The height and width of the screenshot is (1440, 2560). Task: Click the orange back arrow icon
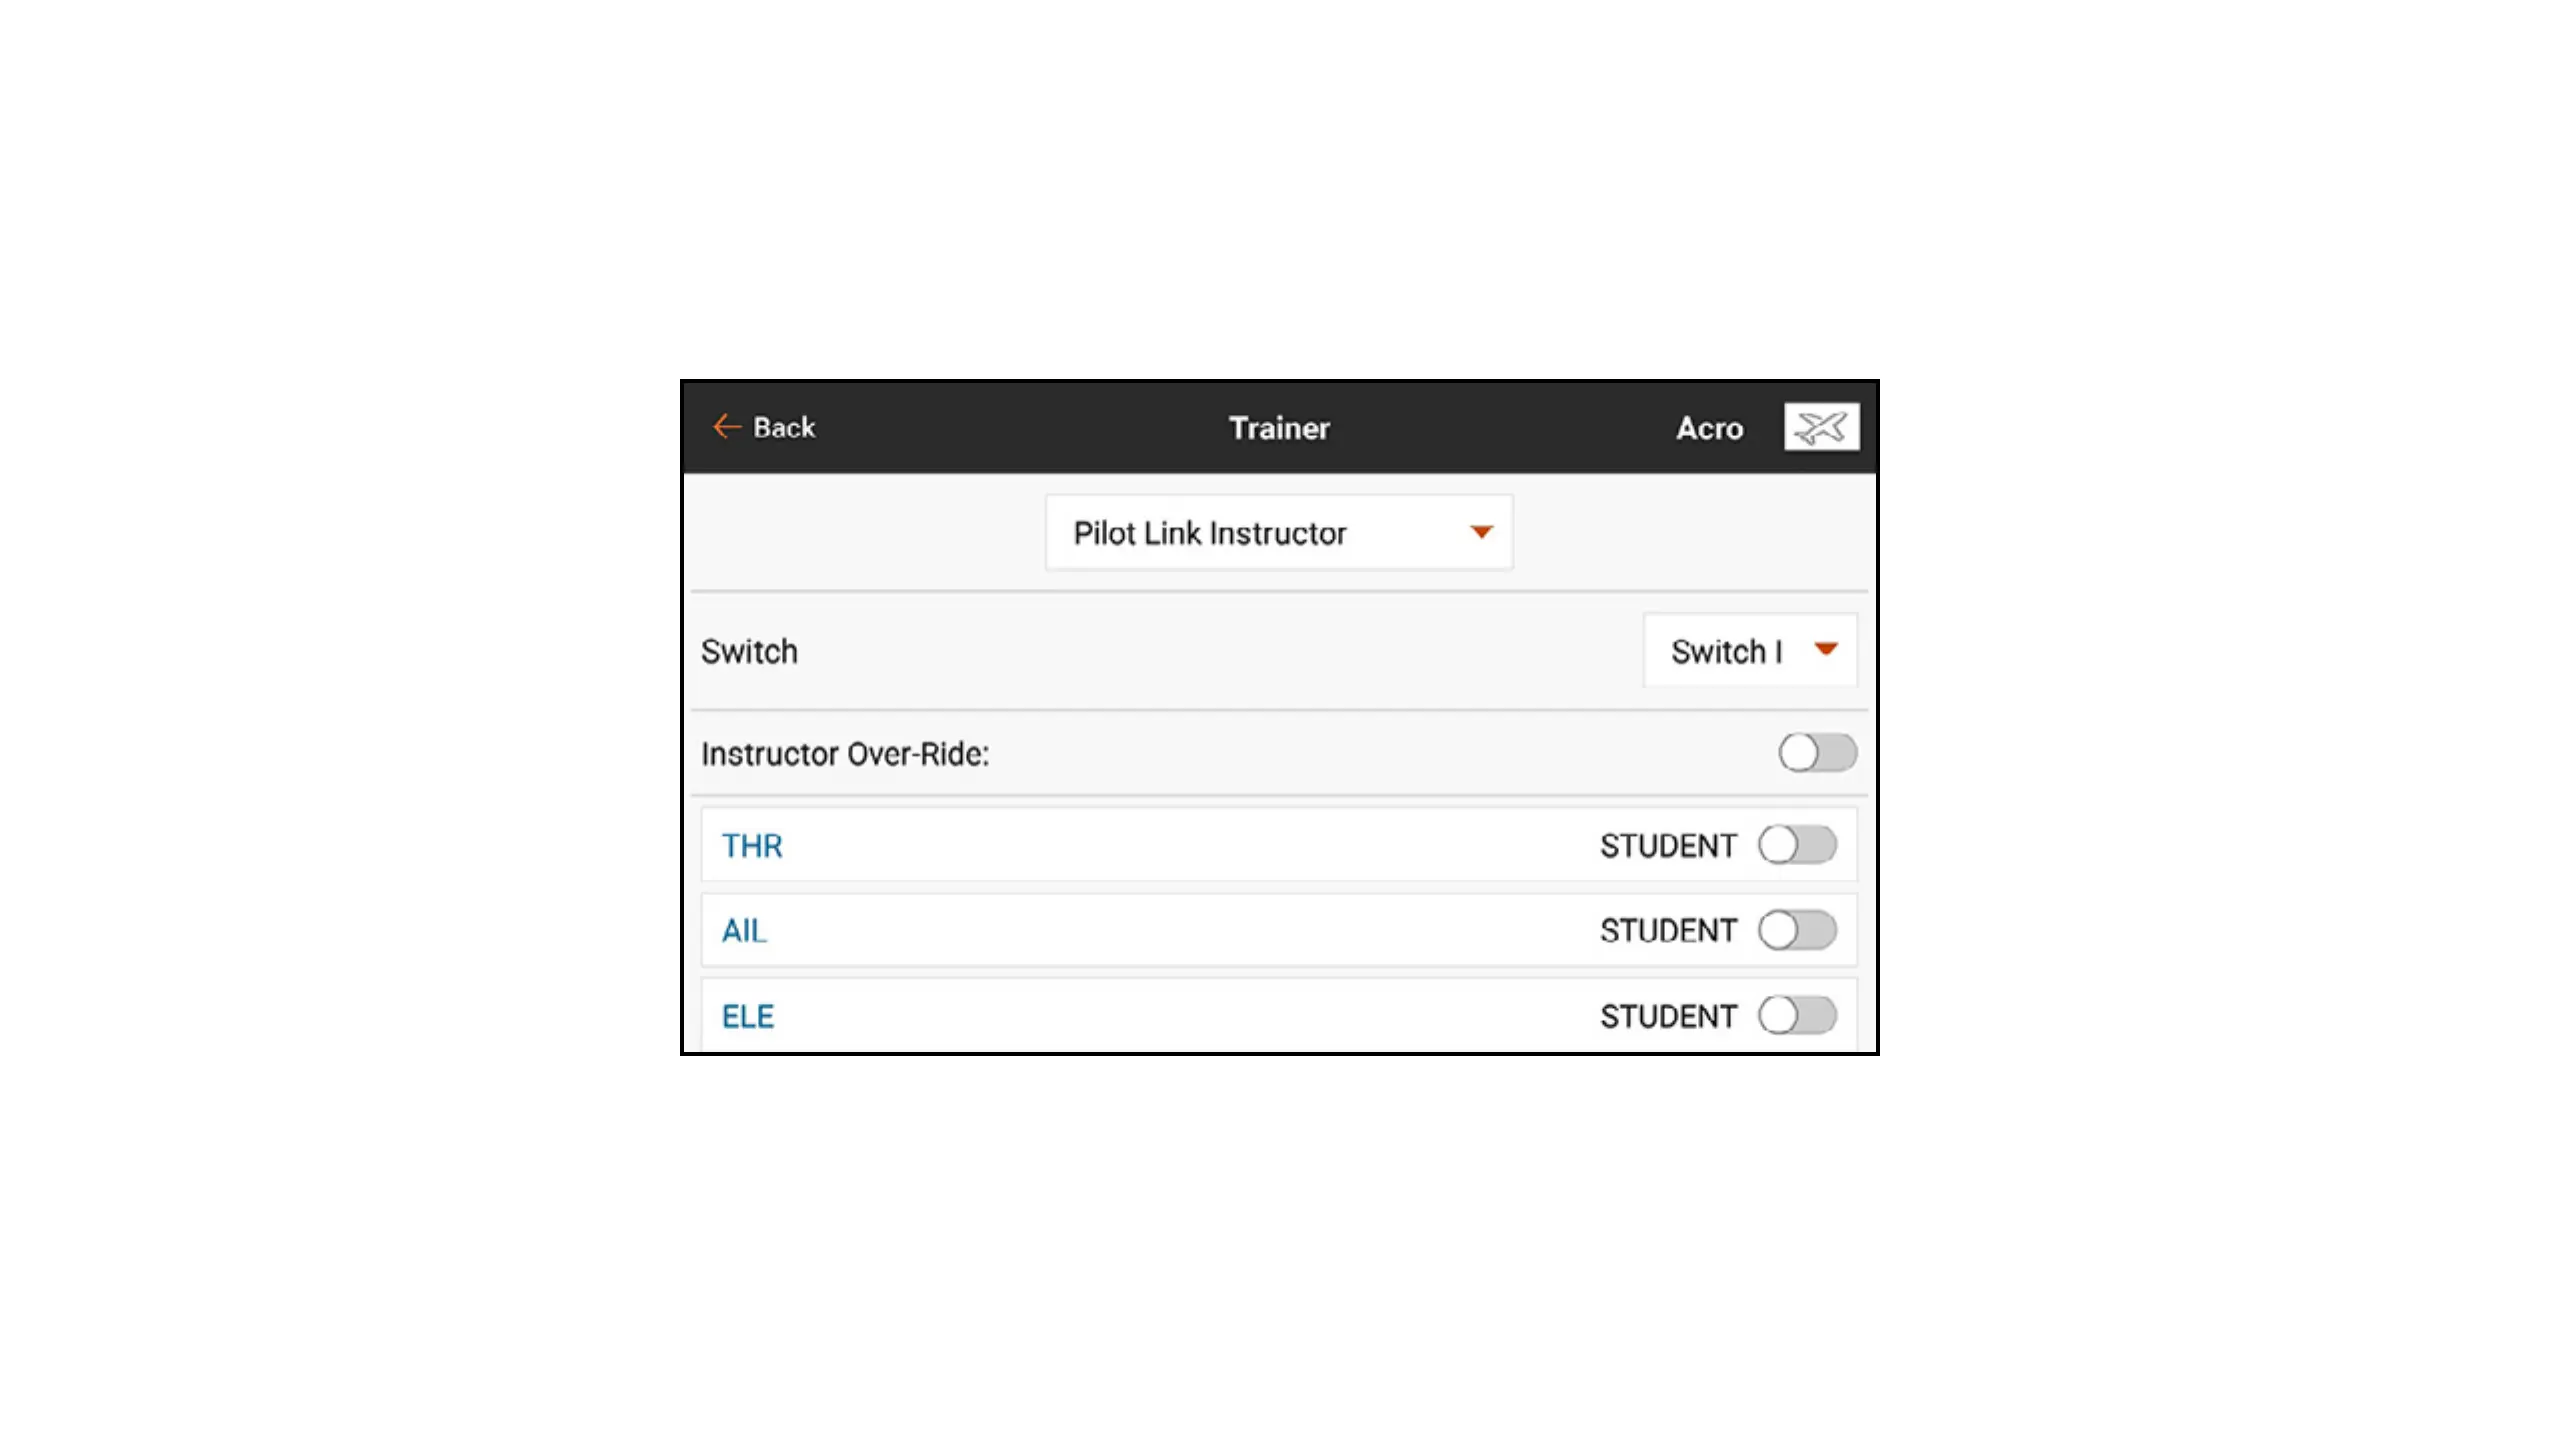click(726, 427)
